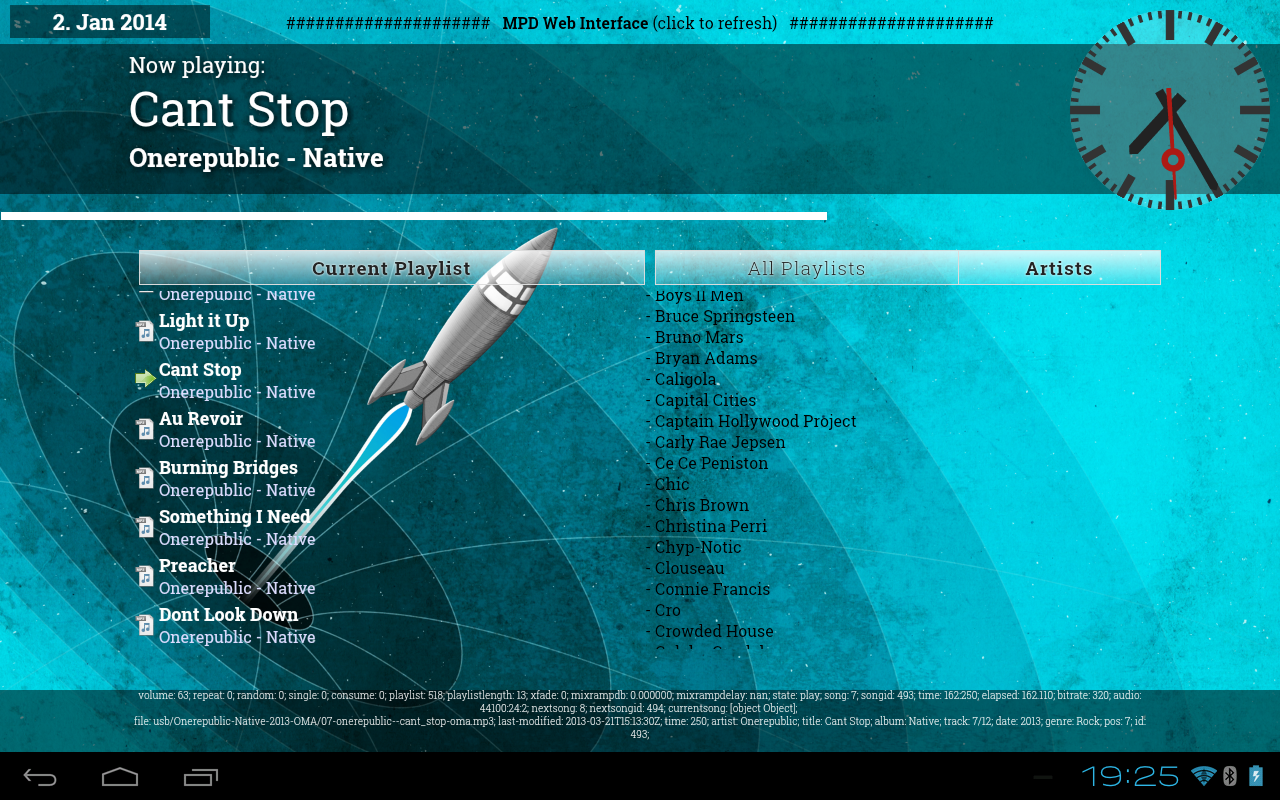The height and width of the screenshot is (800, 1280).
Task: Click the music file icon beside Something I Need
Action: click(x=146, y=527)
